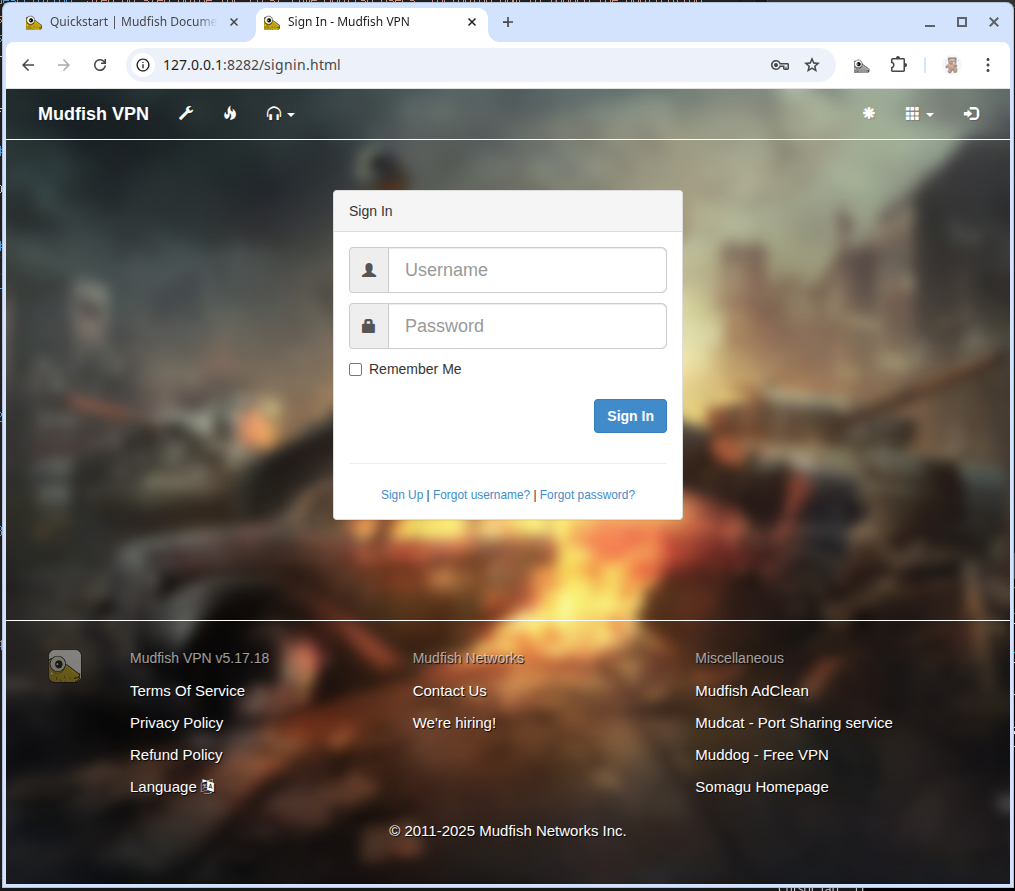
Task: Expand the headset support dropdown
Action: click(280, 114)
